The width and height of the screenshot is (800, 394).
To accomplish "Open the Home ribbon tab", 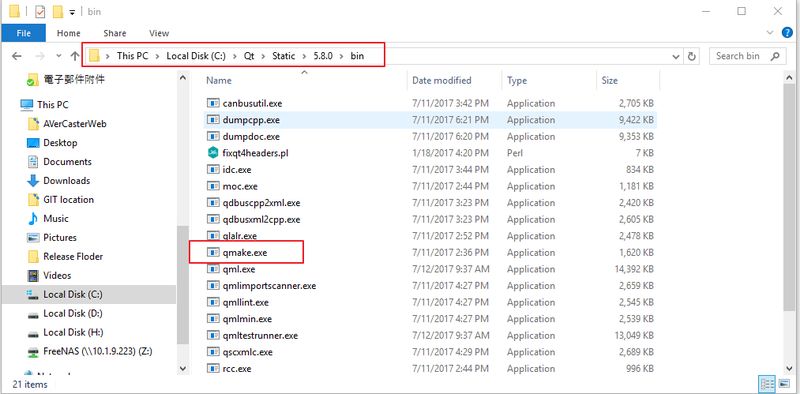I will tap(68, 33).
